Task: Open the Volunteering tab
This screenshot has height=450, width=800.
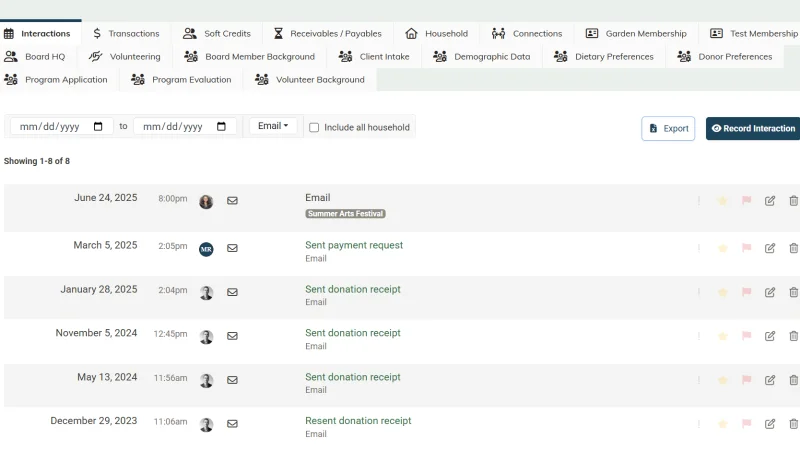Action: tap(124, 57)
